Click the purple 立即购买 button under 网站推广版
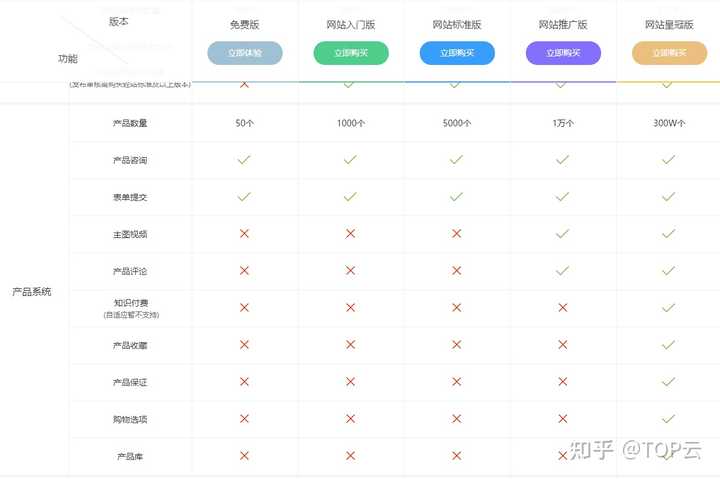 point(563,53)
